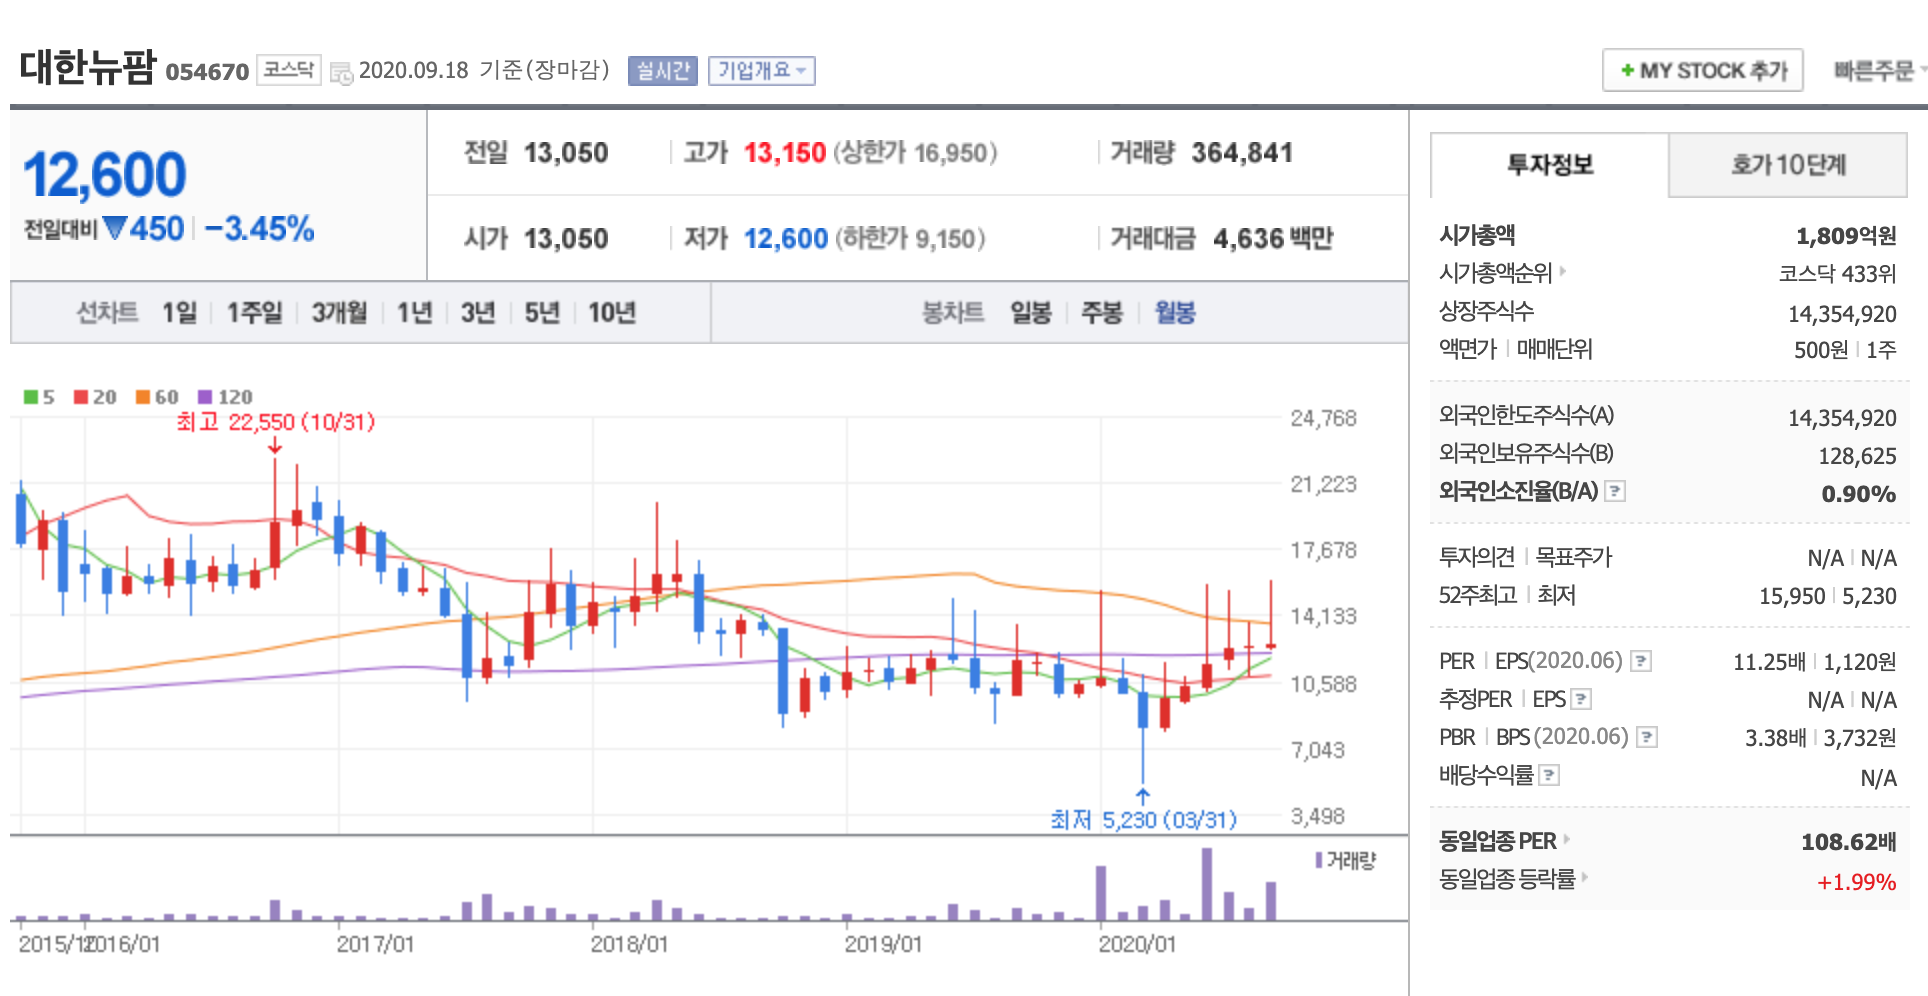Image resolution: width=1928 pixels, height=996 pixels.
Task: Click the current price 12,600
Action: (105, 175)
